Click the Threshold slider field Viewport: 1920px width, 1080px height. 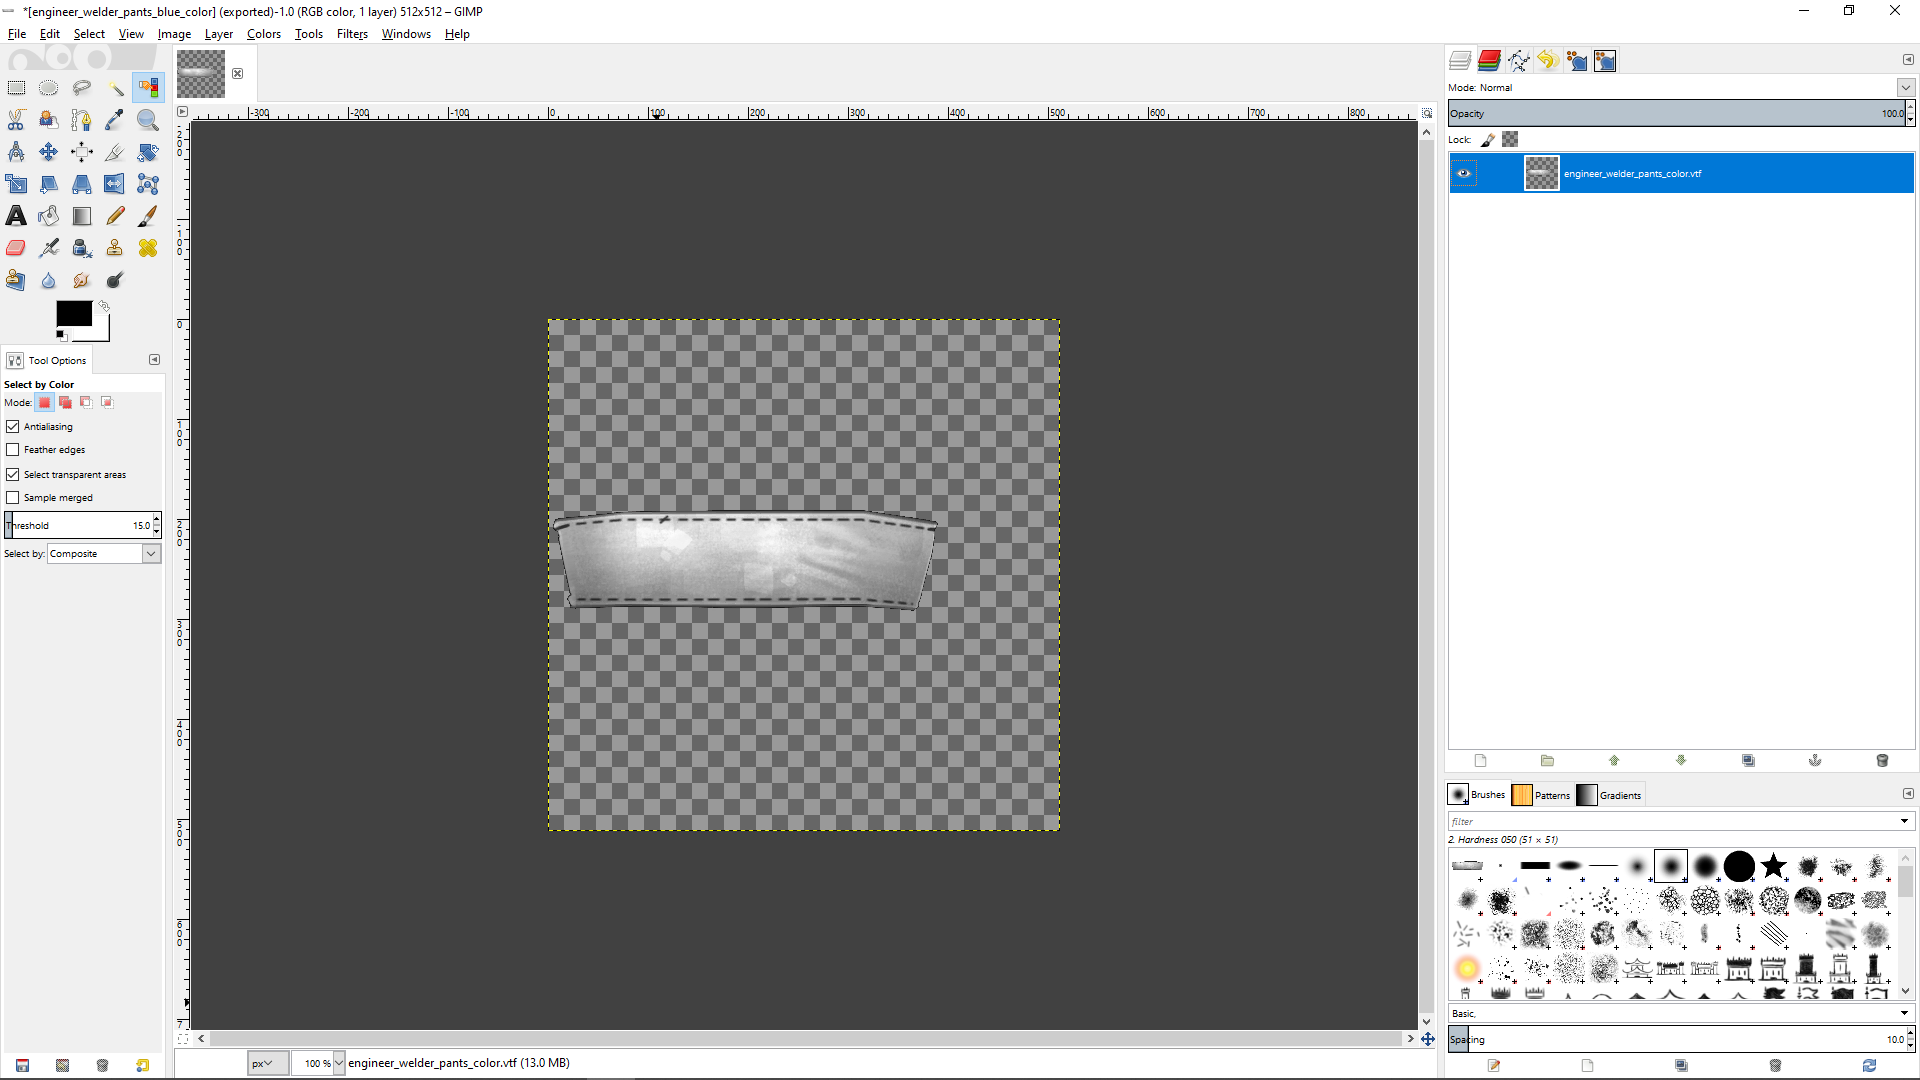tap(80, 525)
